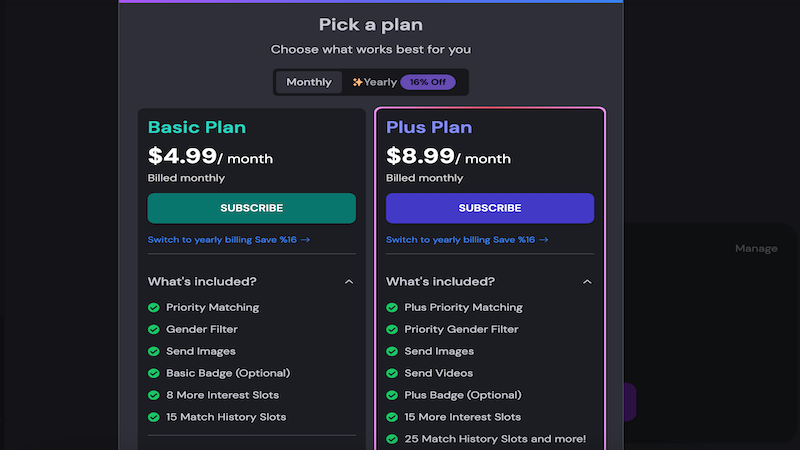Click check icon beside 8 More Interest Slots

[154, 396]
